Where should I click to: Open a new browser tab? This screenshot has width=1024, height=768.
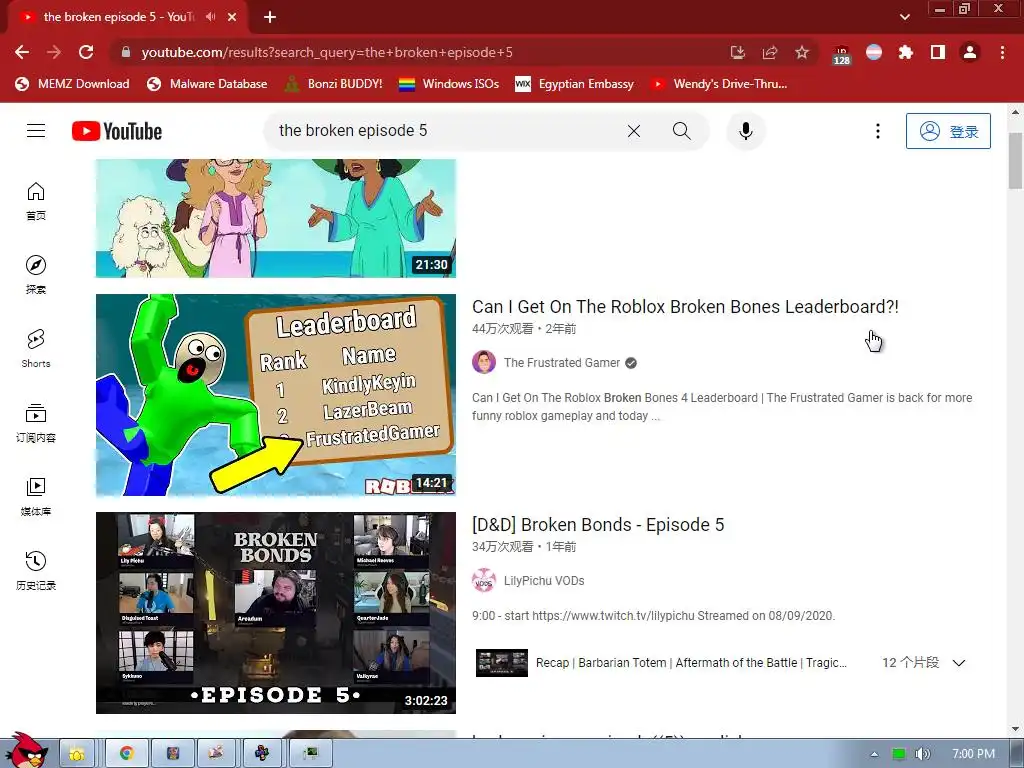[270, 17]
